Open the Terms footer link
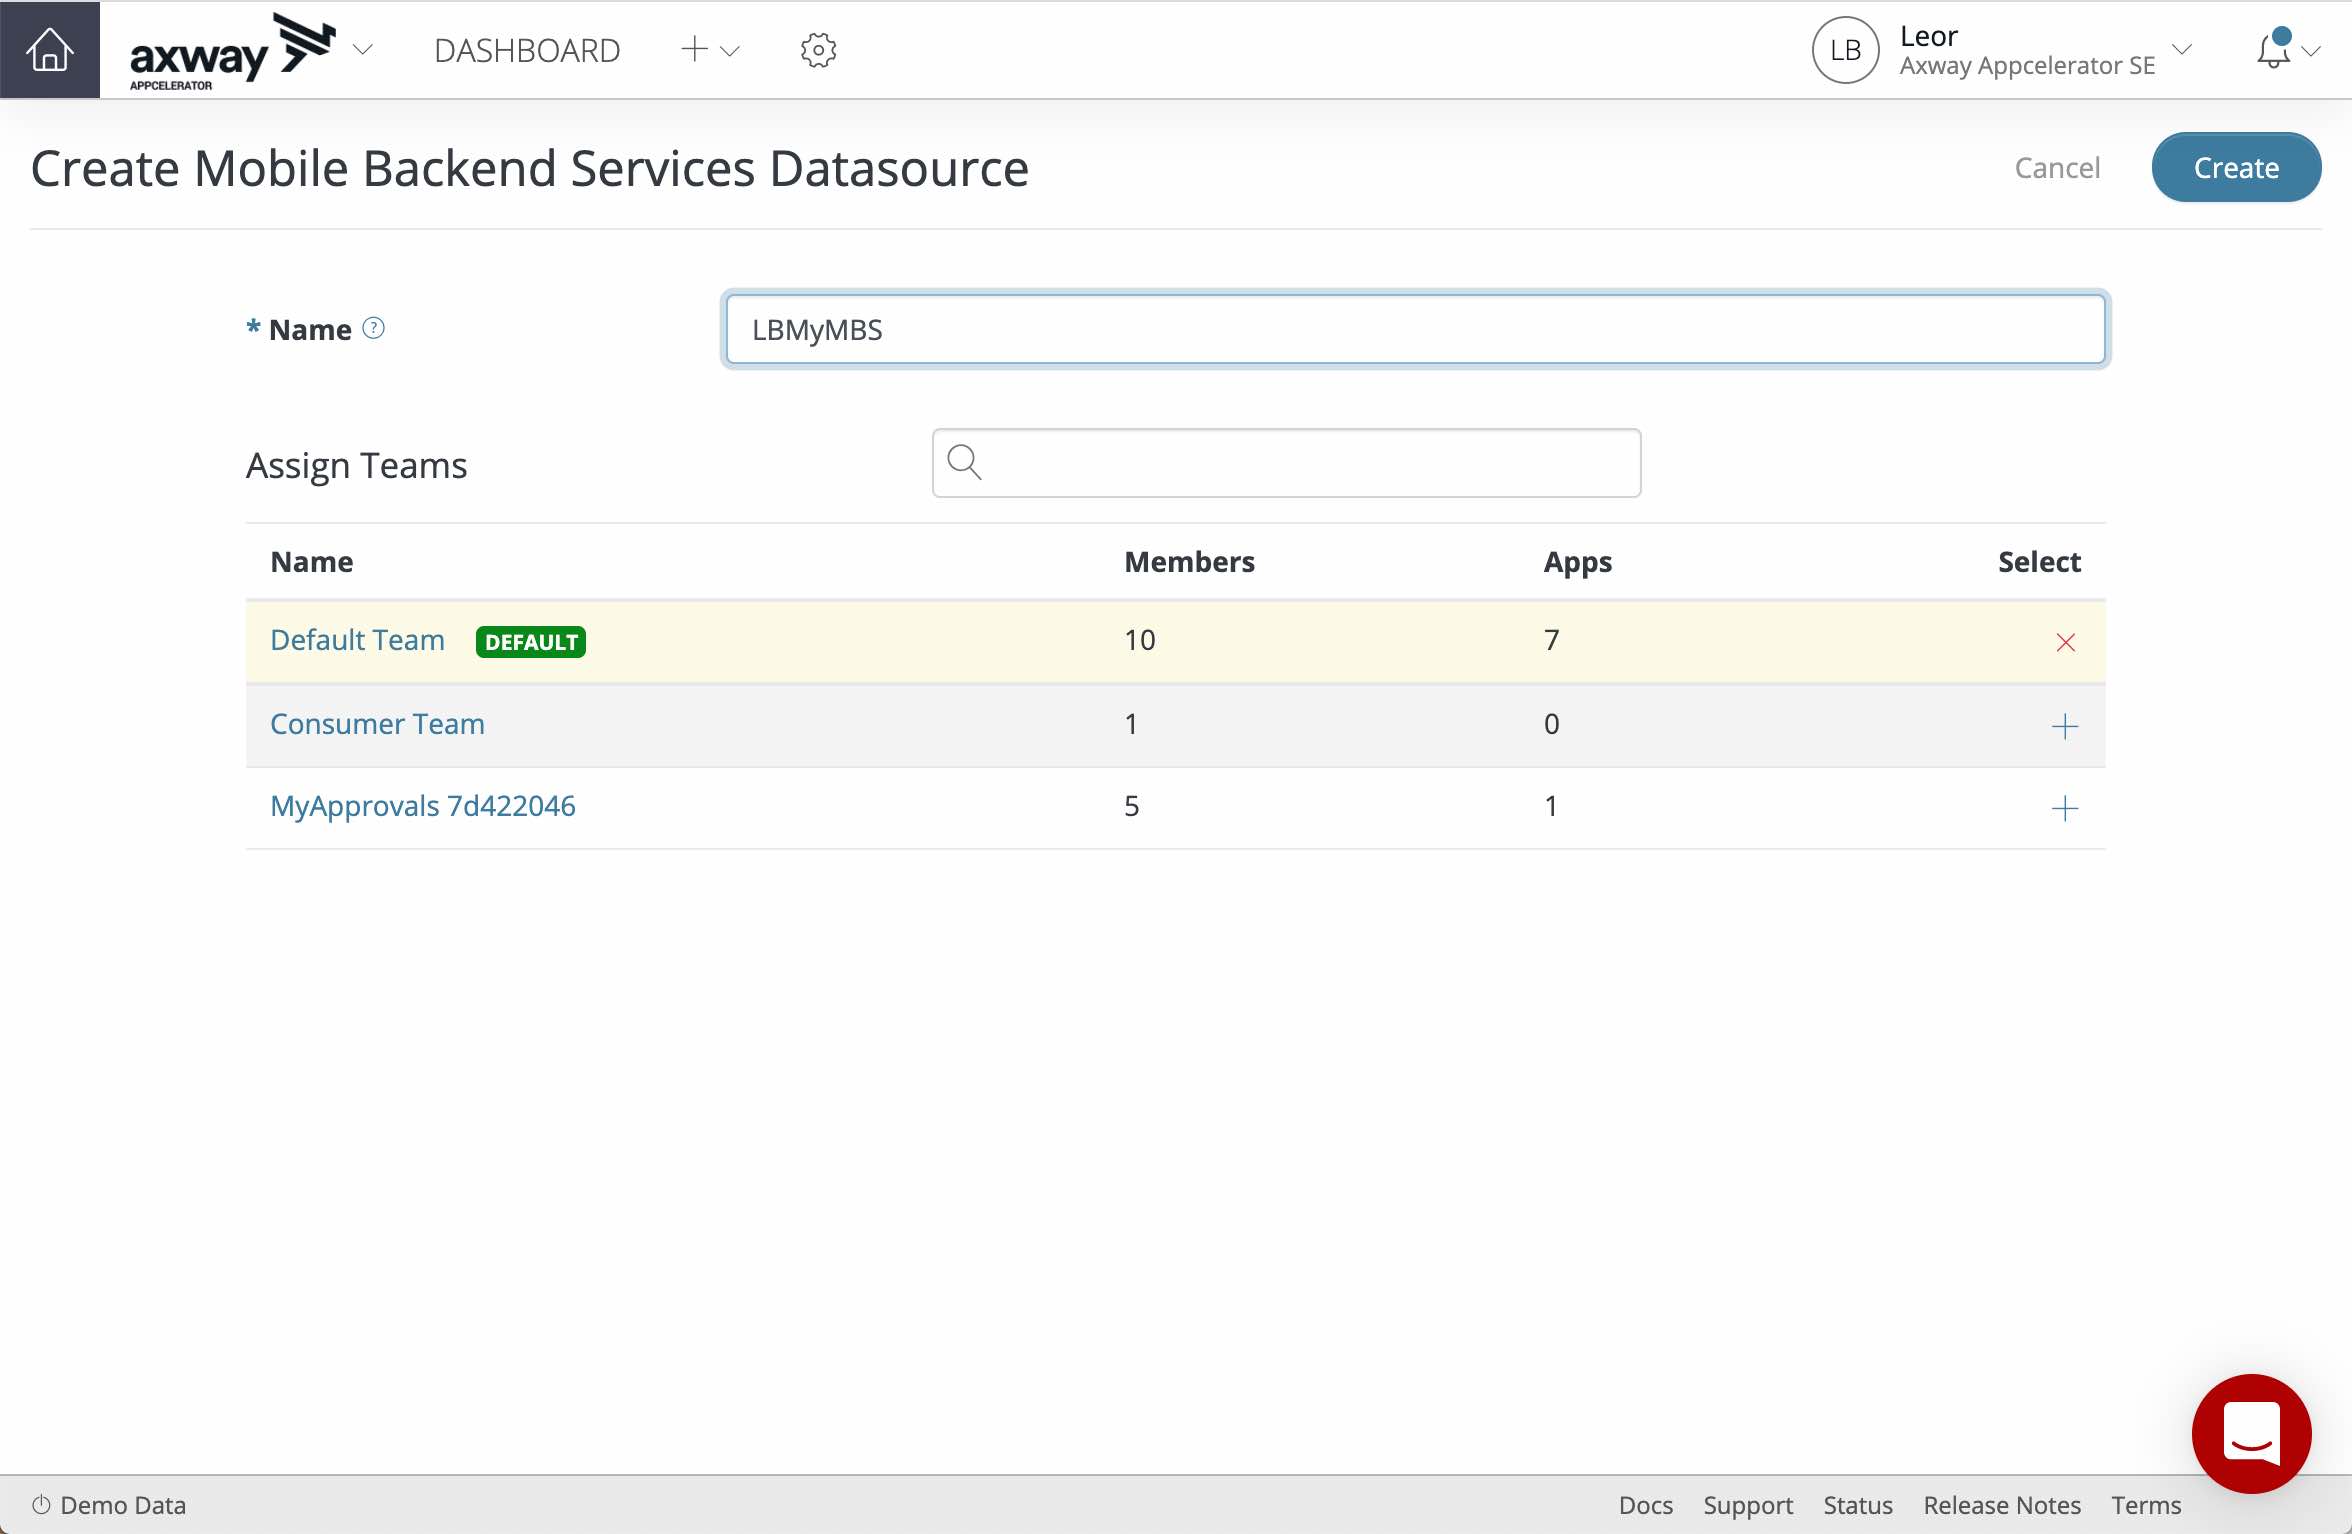This screenshot has height=1534, width=2352. coord(2146,1505)
